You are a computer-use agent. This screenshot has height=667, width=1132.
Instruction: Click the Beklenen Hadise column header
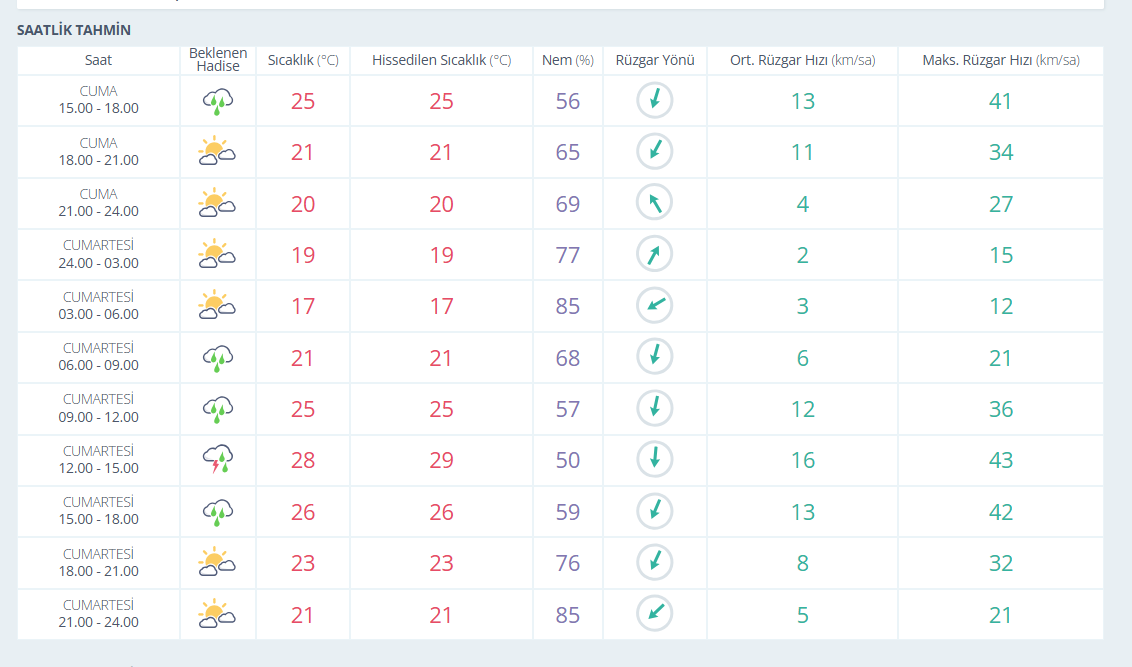tap(218, 60)
